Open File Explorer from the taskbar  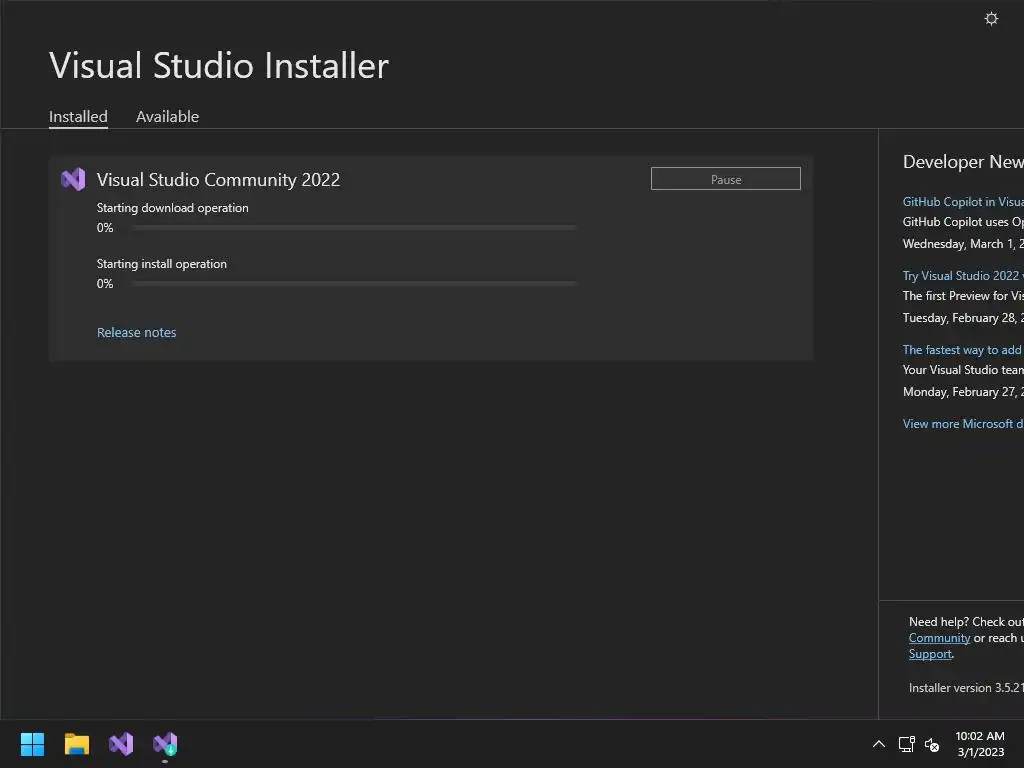coord(76,744)
